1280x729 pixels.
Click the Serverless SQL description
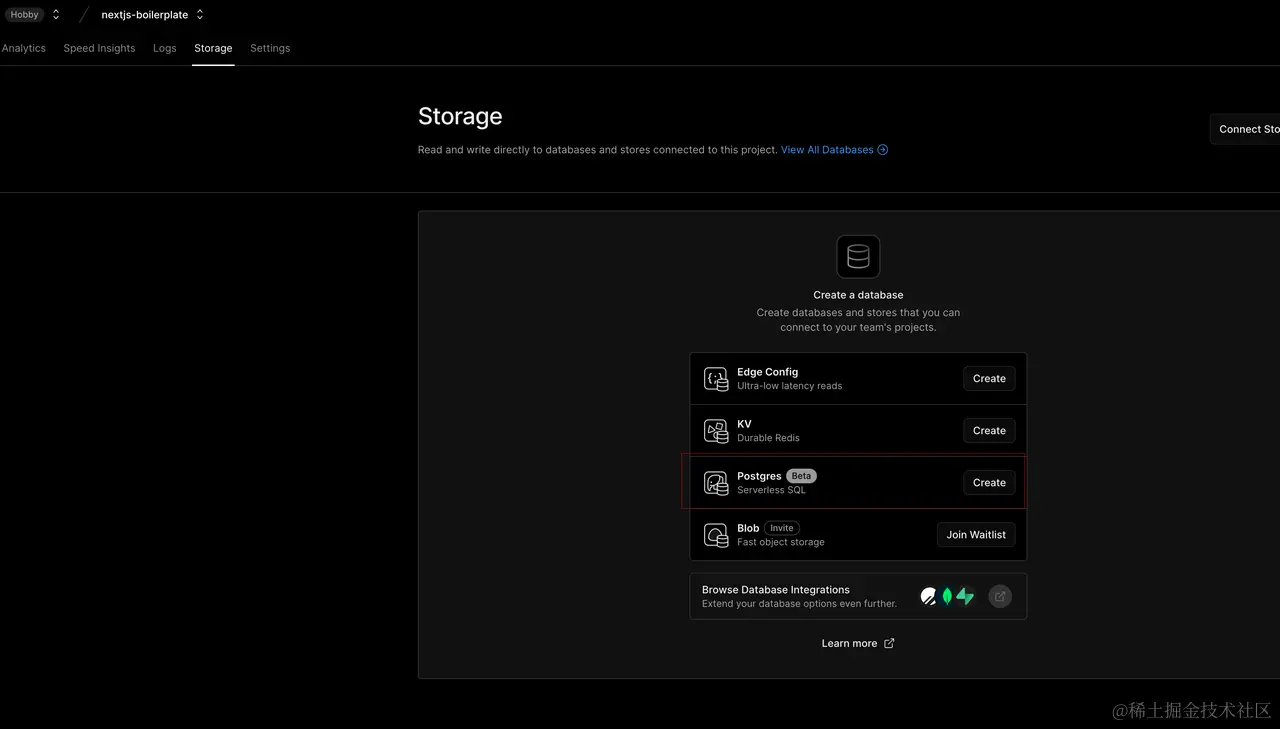pos(771,490)
